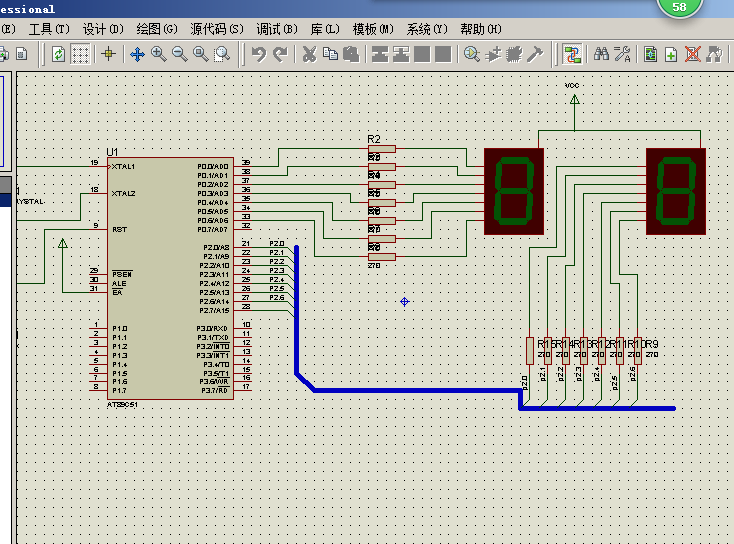Click Zoom to view entire sheet
The height and width of the screenshot is (544, 734).
point(201,54)
